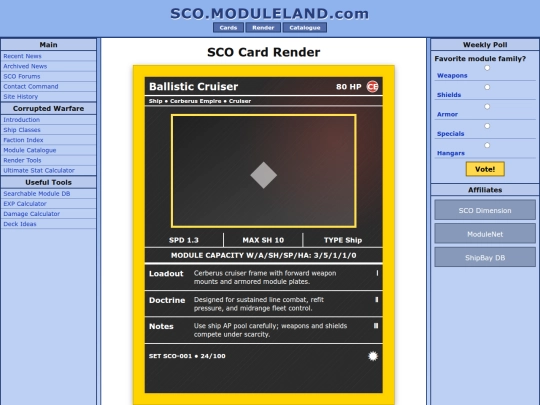Viewport: 540px width, 405px height.
Task: Click the Loadout row cost marker
Action: [x=377, y=273]
